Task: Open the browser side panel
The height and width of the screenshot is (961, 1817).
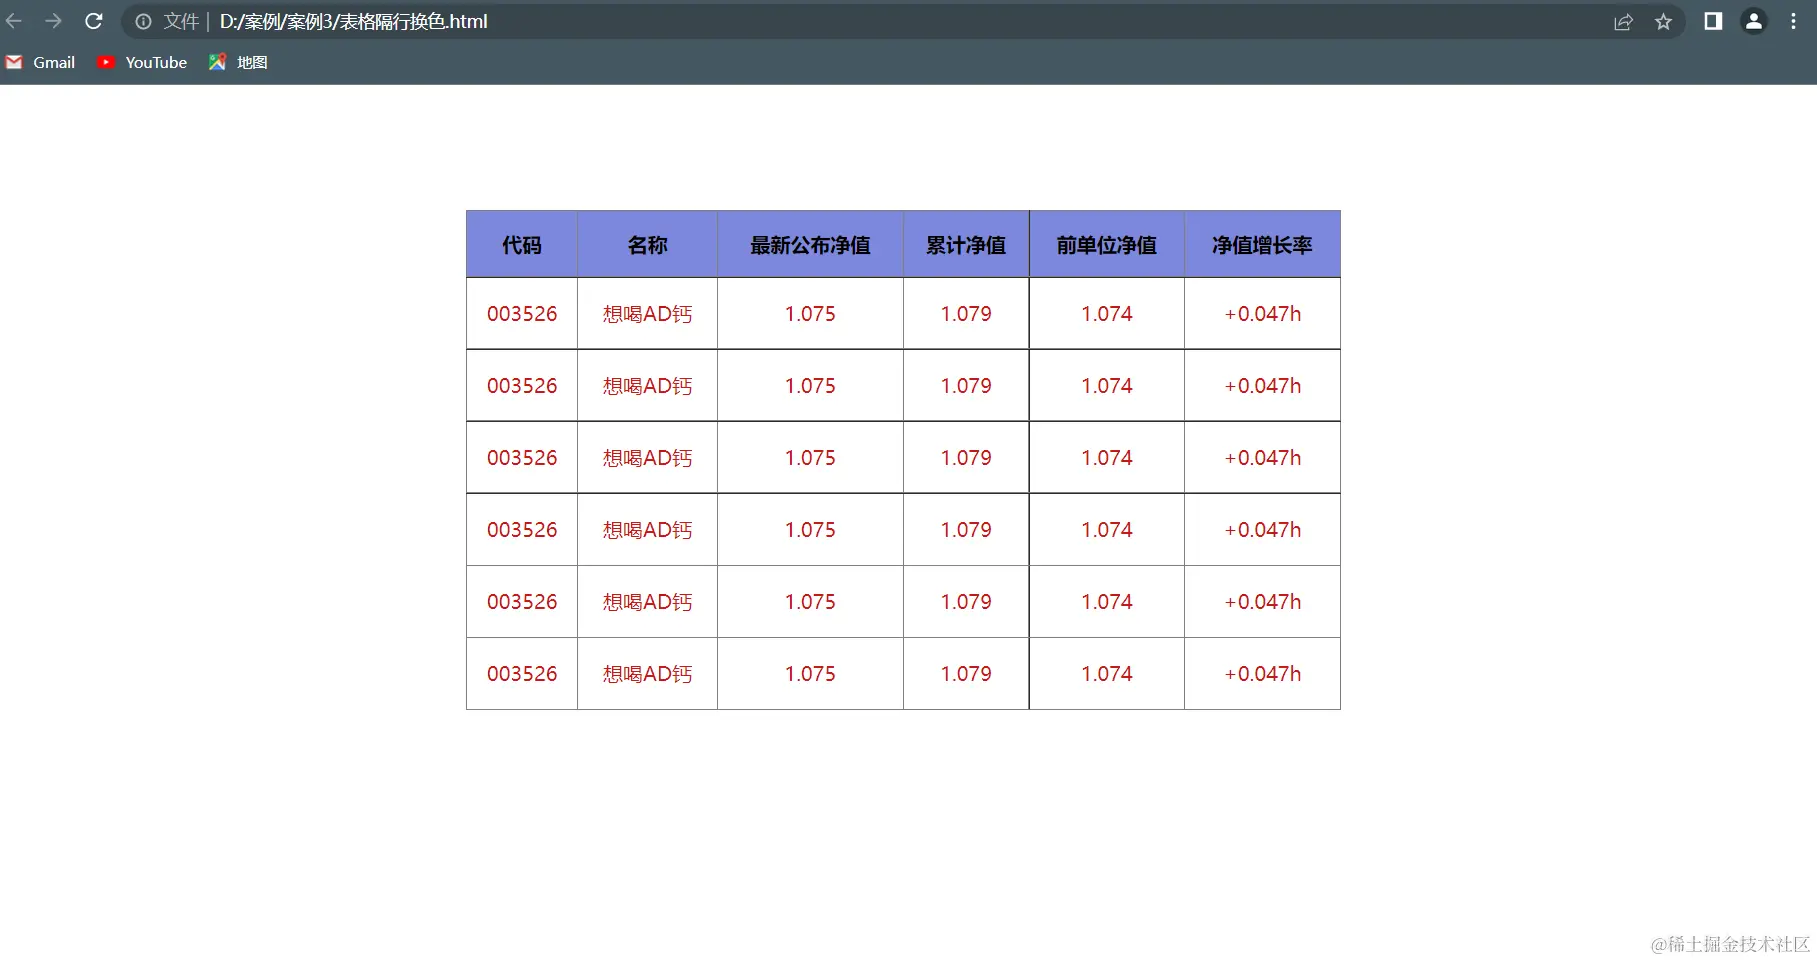Action: point(1713,21)
